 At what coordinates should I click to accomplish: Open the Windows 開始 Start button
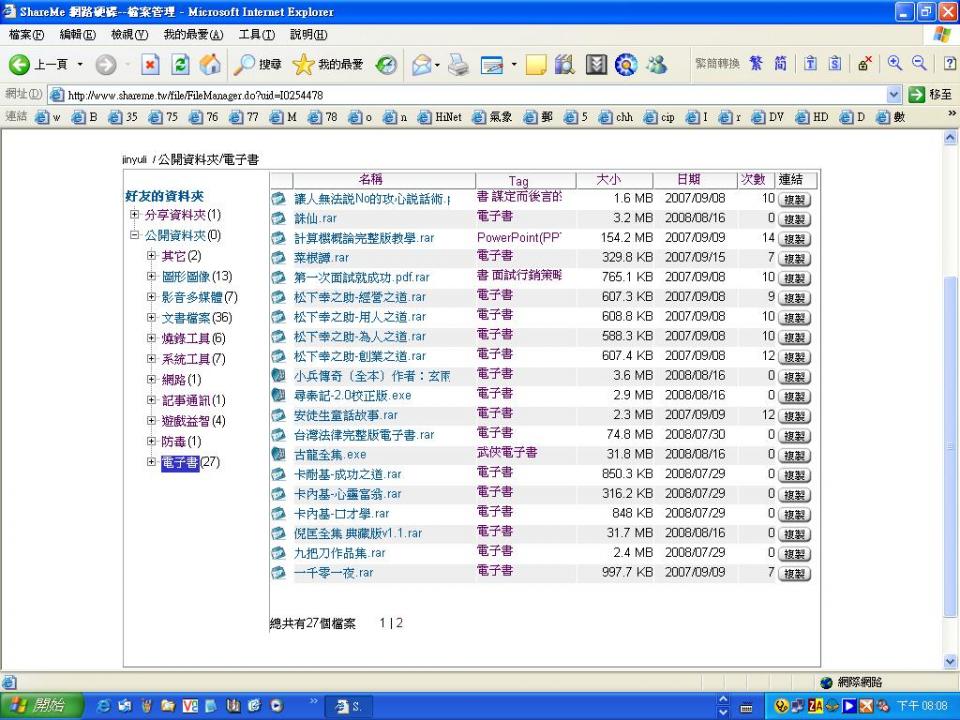[40, 705]
